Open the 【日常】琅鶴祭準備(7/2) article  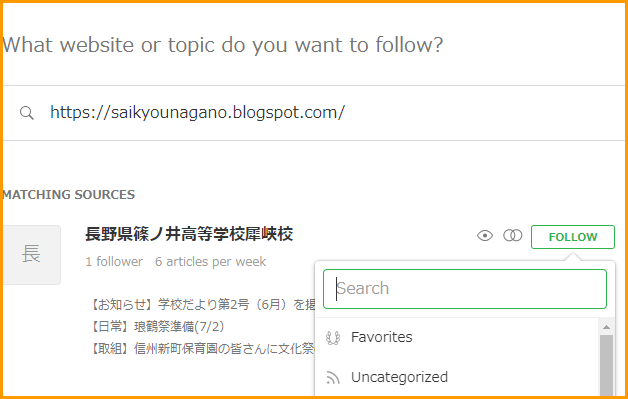pyautogui.click(x=158, y=326)
